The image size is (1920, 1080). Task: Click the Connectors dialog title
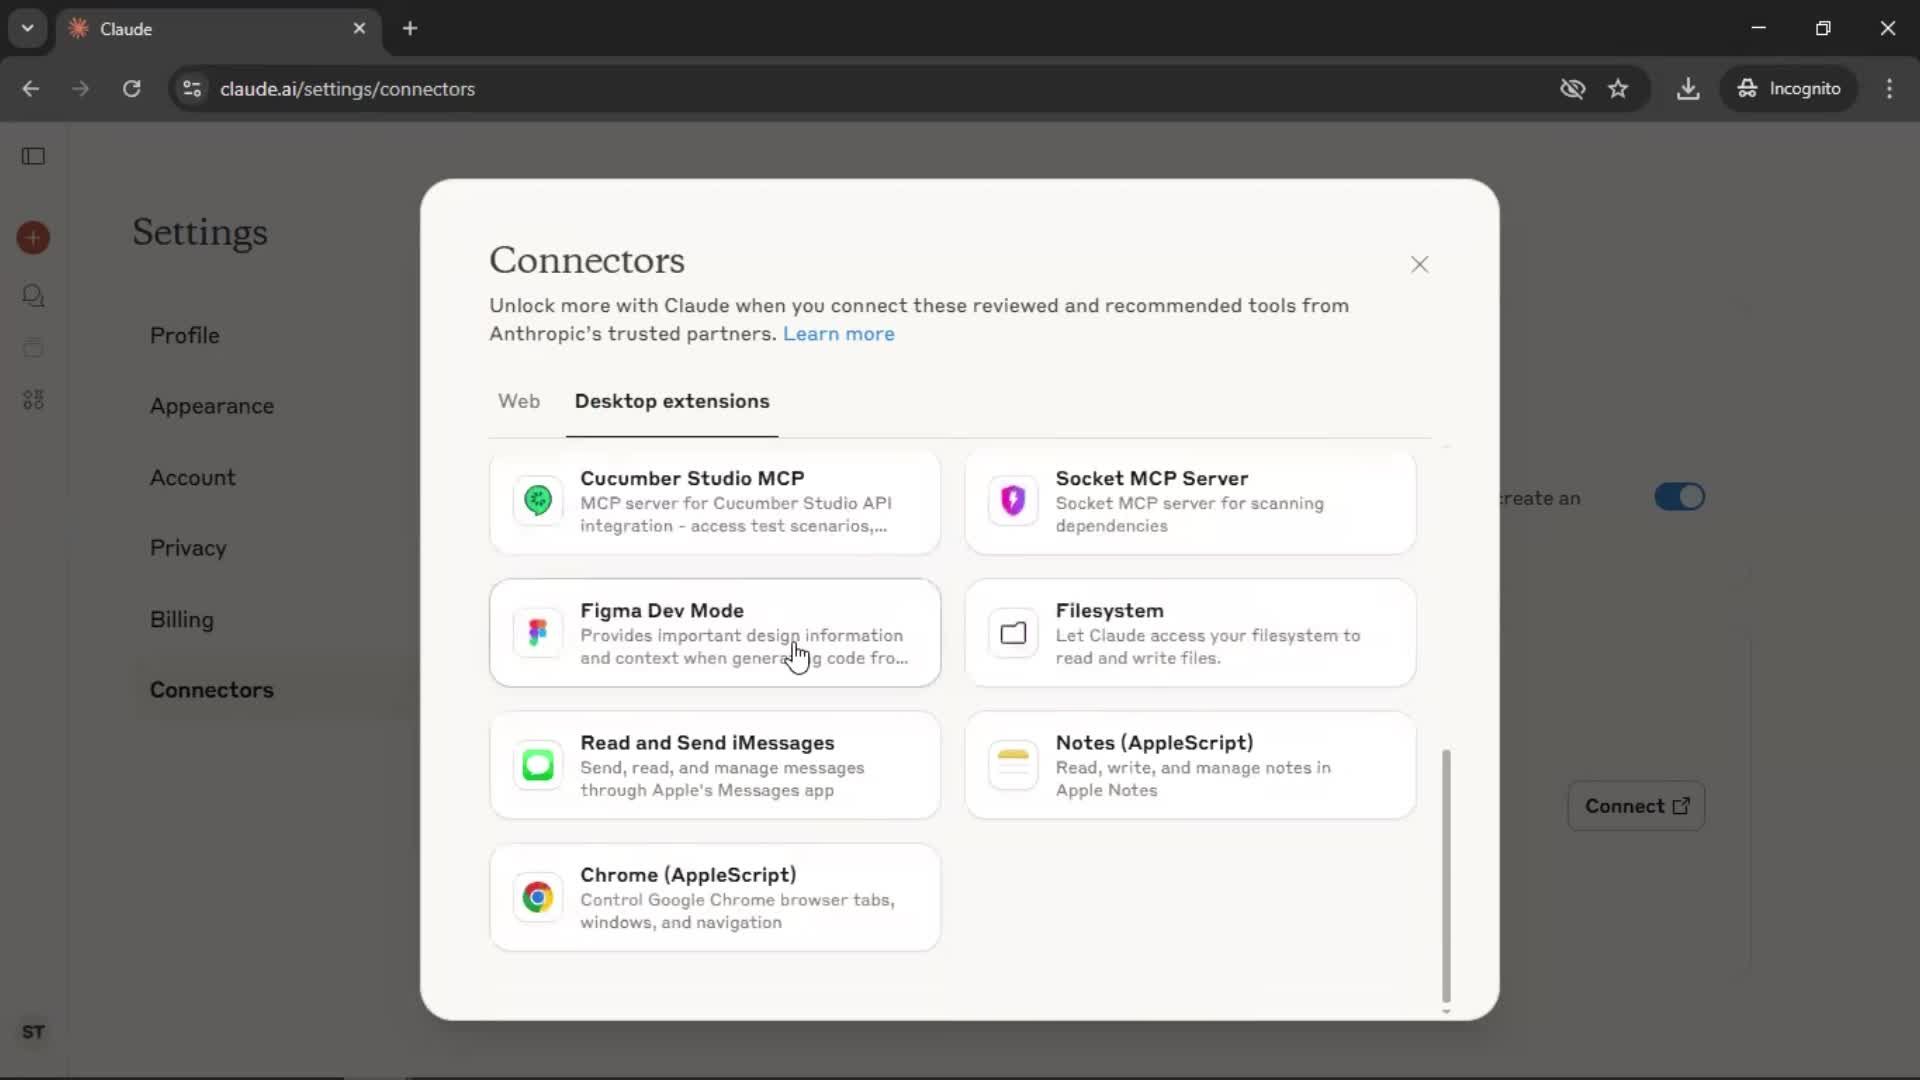587,260
